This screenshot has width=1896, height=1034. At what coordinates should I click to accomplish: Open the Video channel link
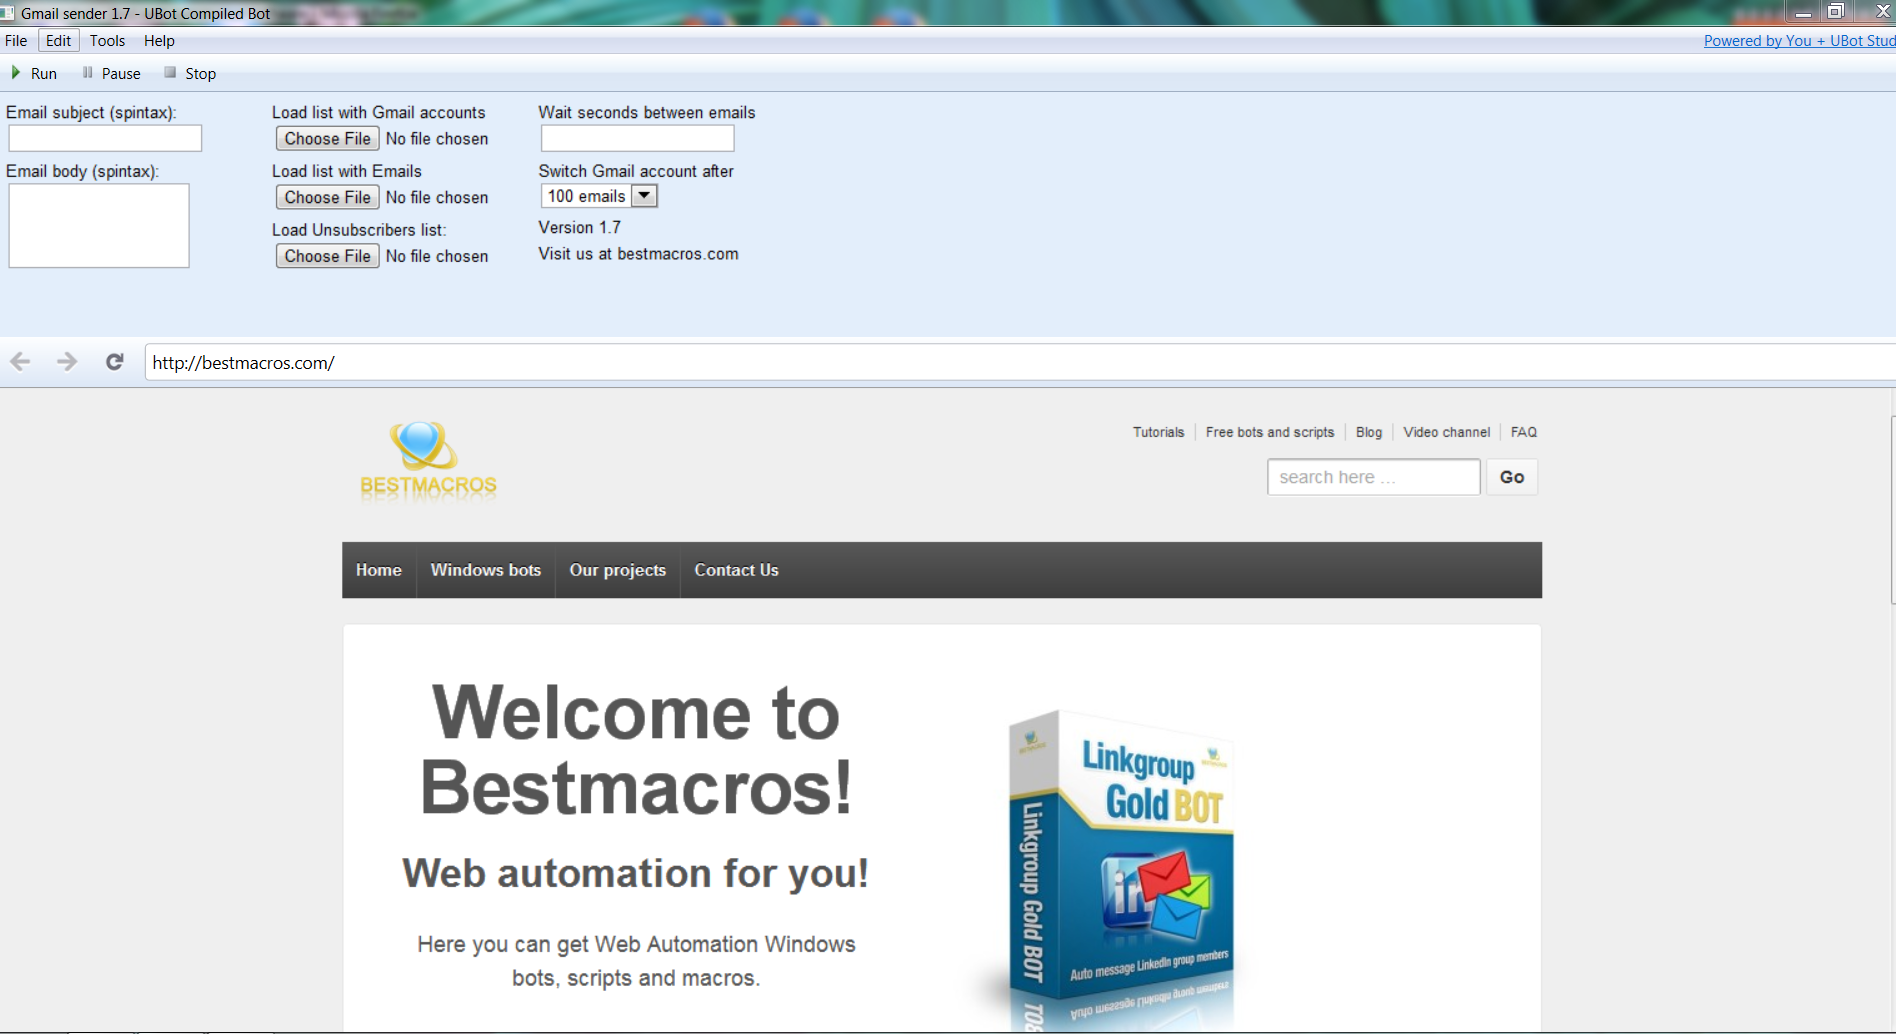(x=1446, y=432)
